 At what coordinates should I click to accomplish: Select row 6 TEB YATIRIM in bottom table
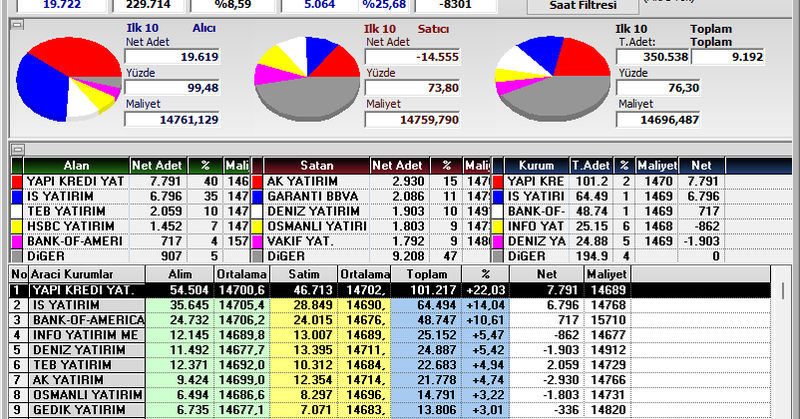390,365
